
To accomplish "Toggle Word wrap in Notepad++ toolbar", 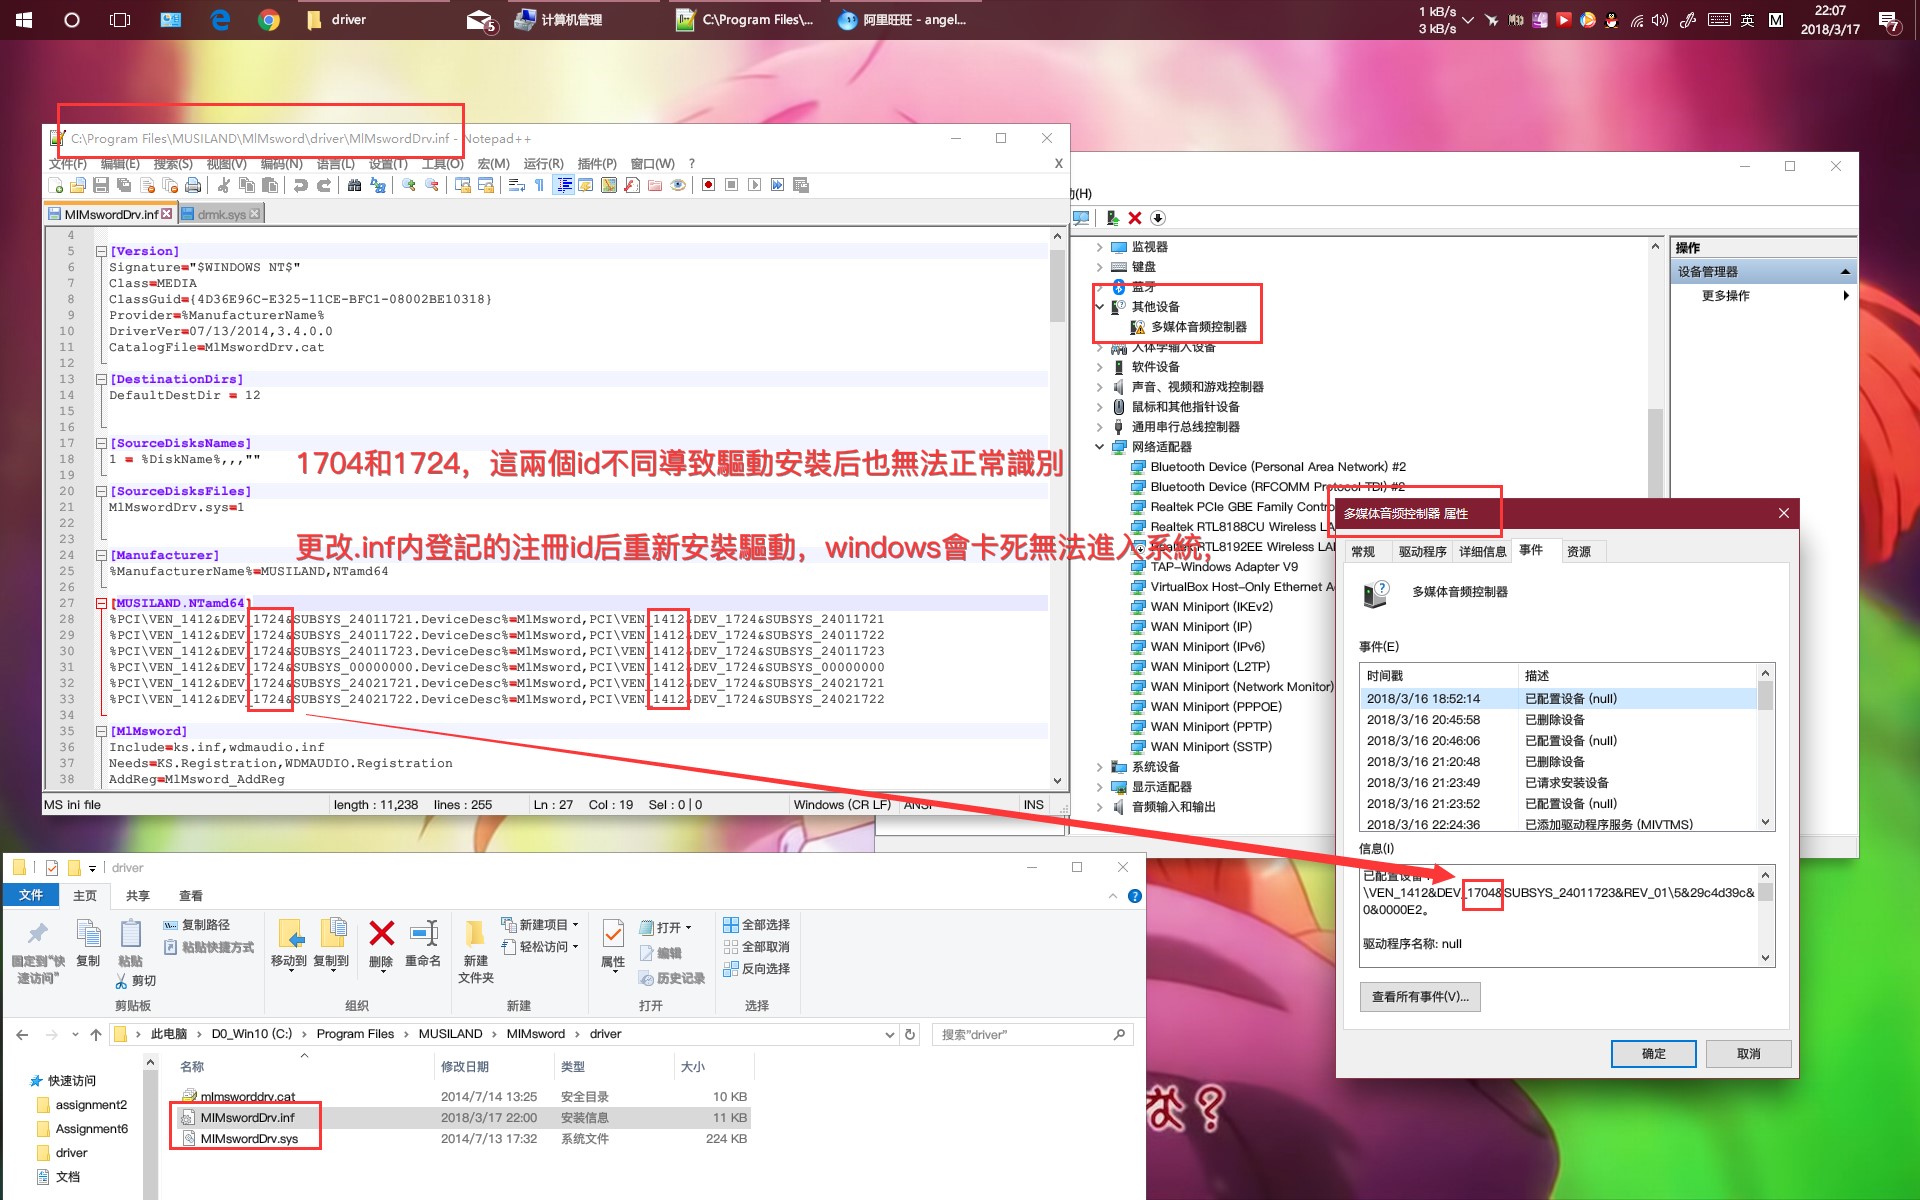I will coord(516,185).
